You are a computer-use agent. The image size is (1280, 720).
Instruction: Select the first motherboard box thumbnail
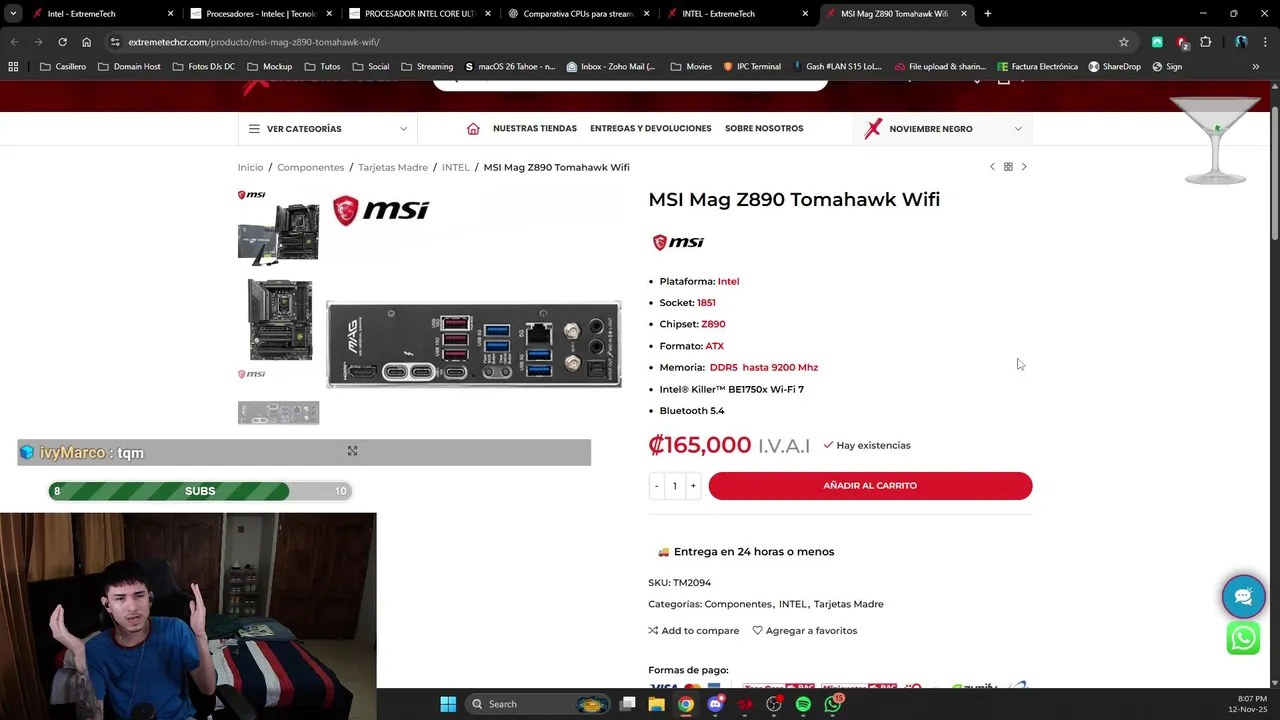(278, 228)
